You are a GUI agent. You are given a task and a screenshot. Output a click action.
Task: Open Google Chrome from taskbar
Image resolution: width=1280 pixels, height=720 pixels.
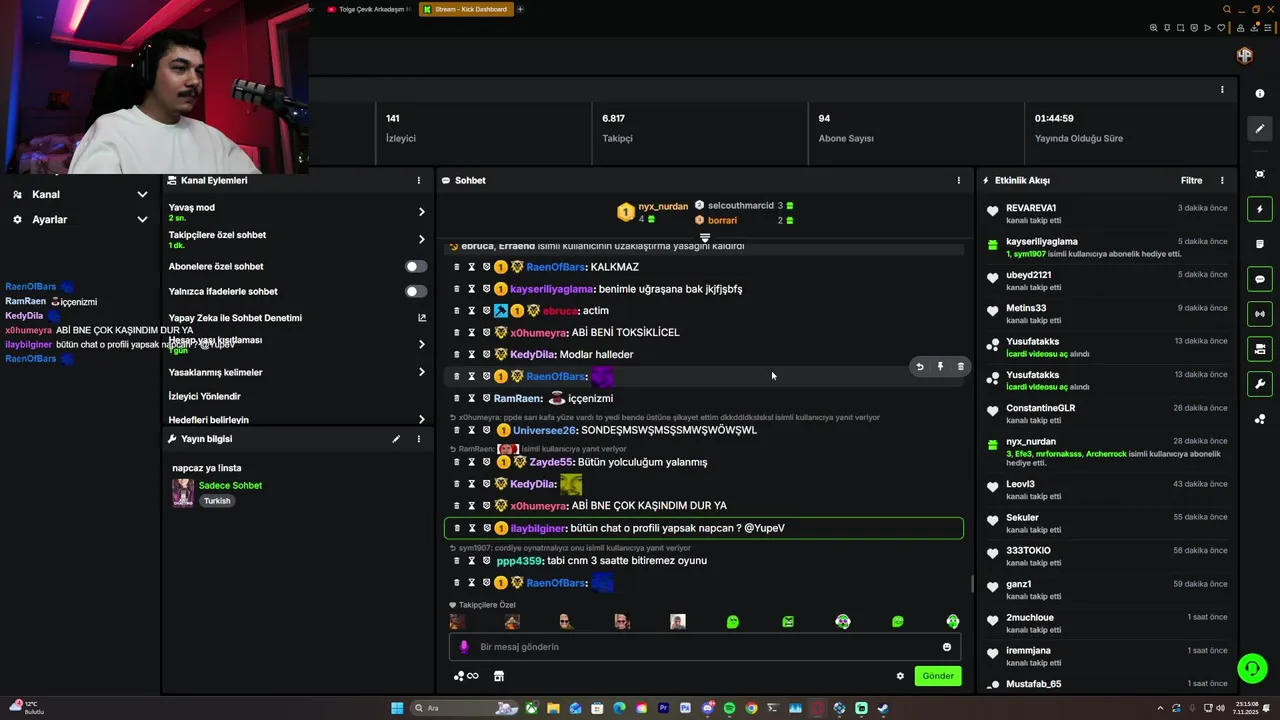751,708
